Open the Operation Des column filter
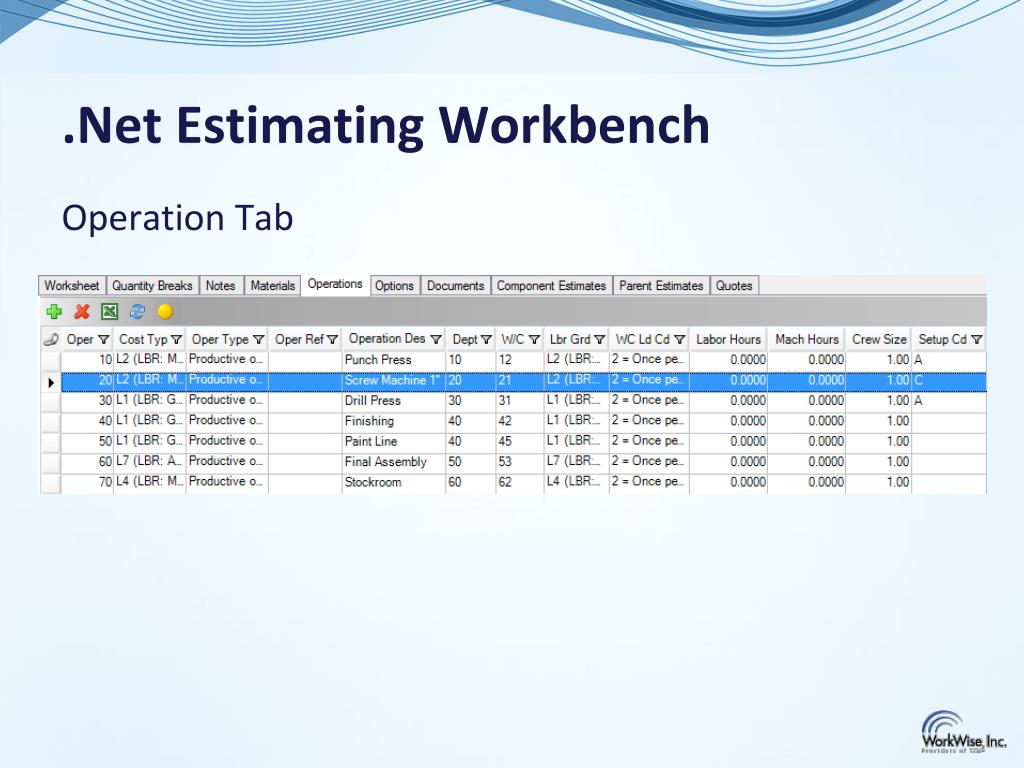 pyautogui.click(x=436, y=340)
